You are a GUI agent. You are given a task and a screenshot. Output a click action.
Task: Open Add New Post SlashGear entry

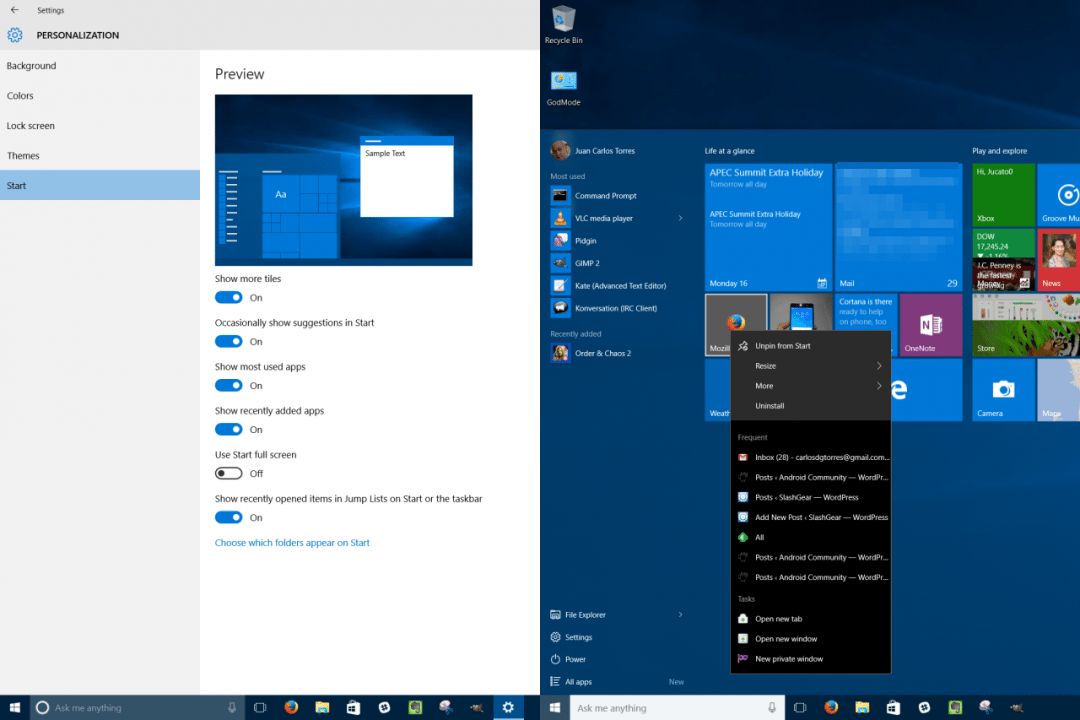(x=811, y=517)
